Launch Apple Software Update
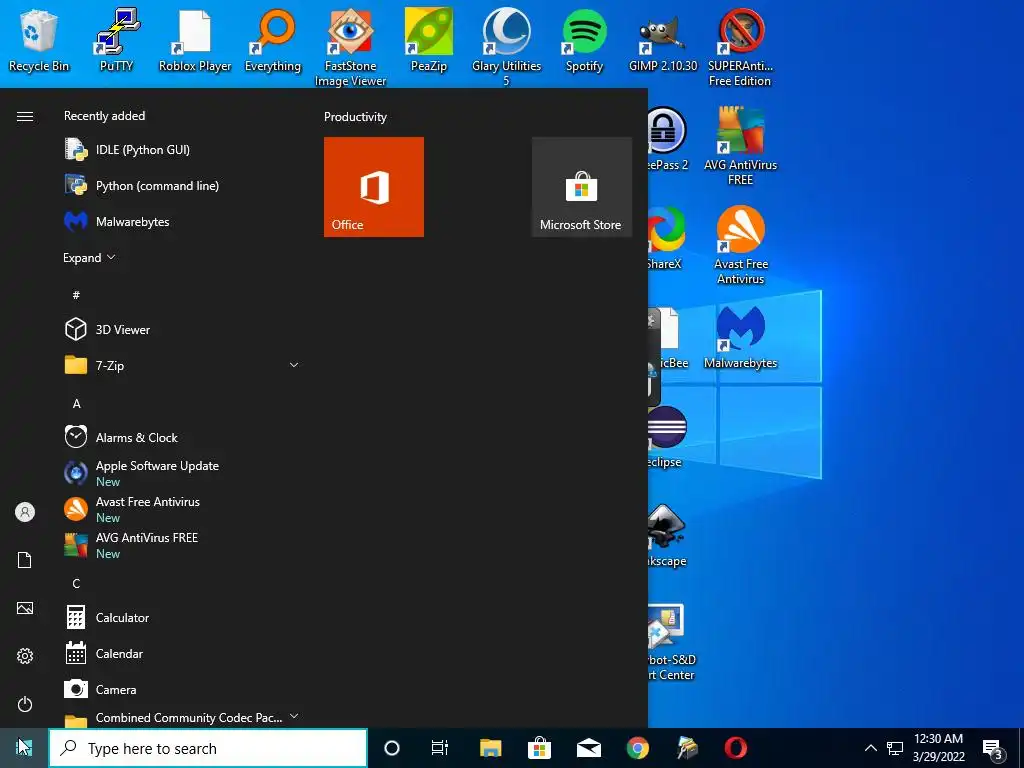1024x768 pixels. coord(182,473)
